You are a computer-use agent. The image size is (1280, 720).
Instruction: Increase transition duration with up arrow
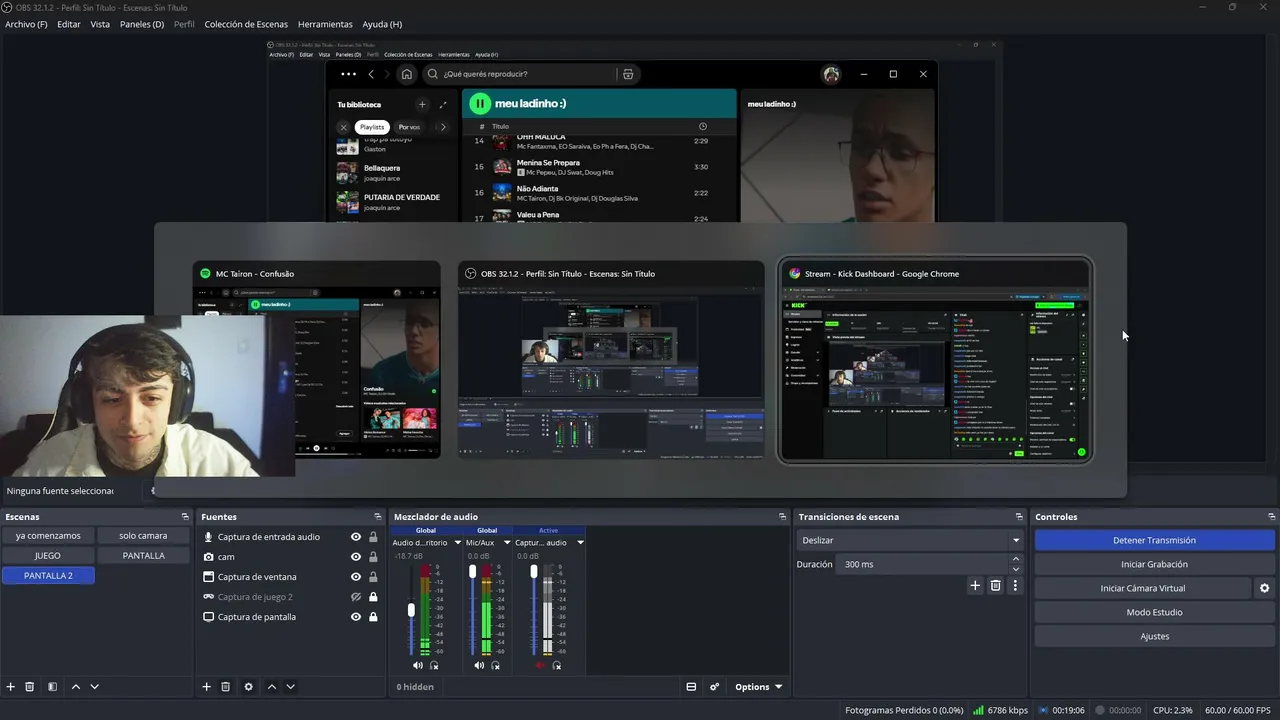(x=1016, y=559)
